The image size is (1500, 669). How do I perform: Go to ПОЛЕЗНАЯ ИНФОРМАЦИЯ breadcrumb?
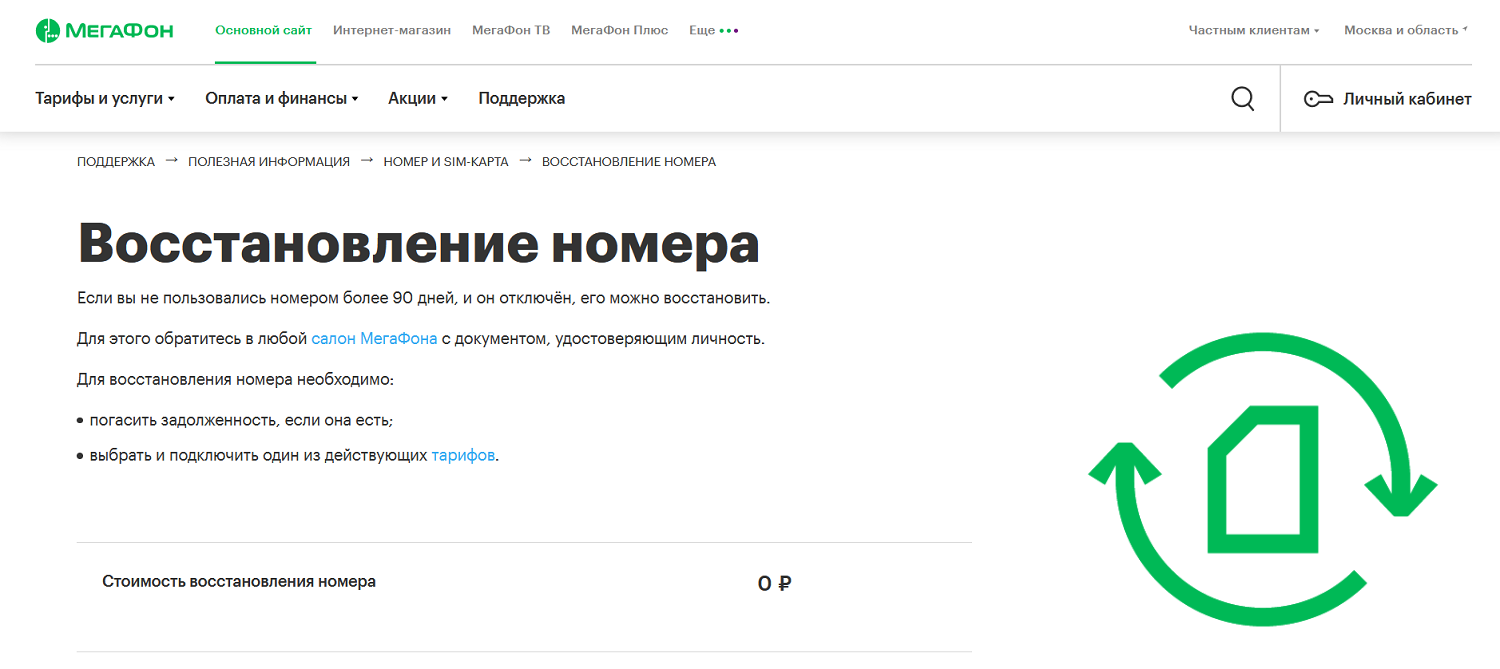click(x=269, y=161)
